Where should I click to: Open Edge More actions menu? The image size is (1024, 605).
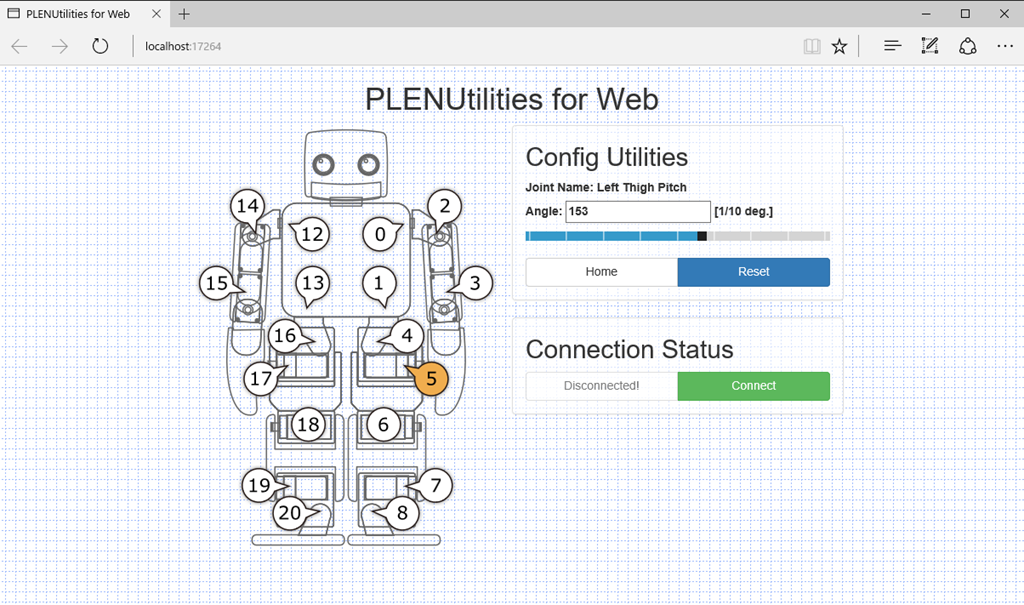point(1004,46)
